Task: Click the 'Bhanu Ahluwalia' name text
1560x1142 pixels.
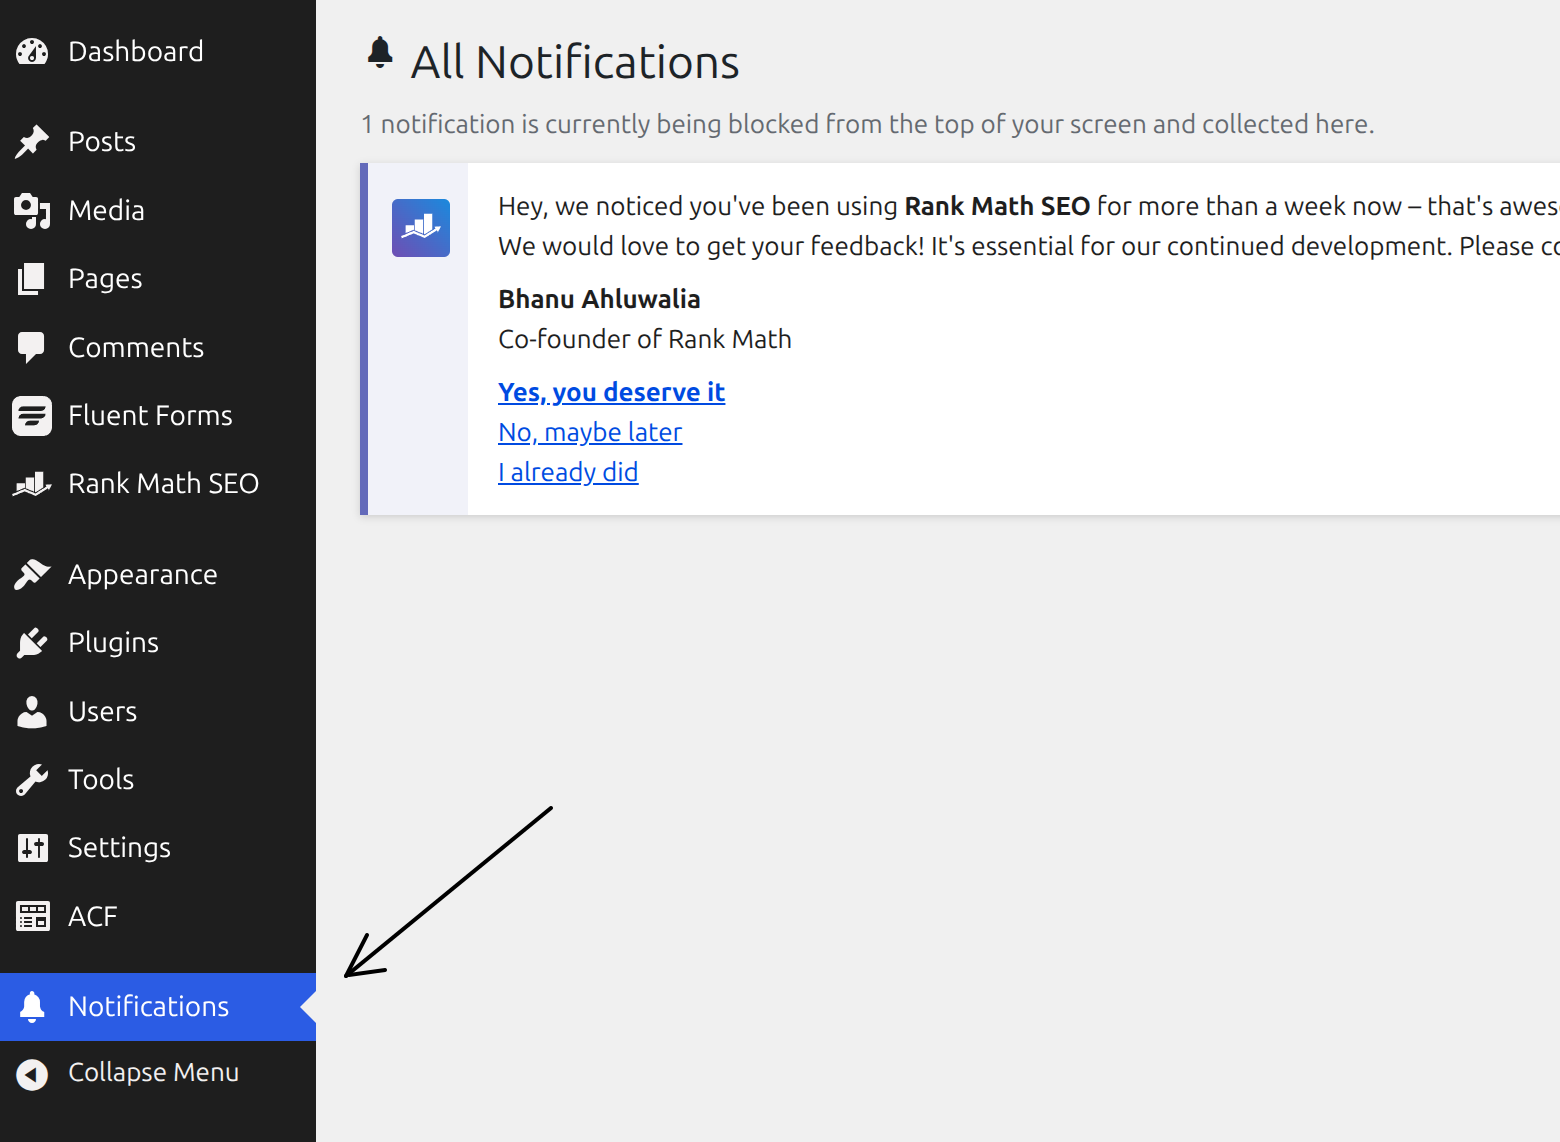Action: (x=599, y=299)
